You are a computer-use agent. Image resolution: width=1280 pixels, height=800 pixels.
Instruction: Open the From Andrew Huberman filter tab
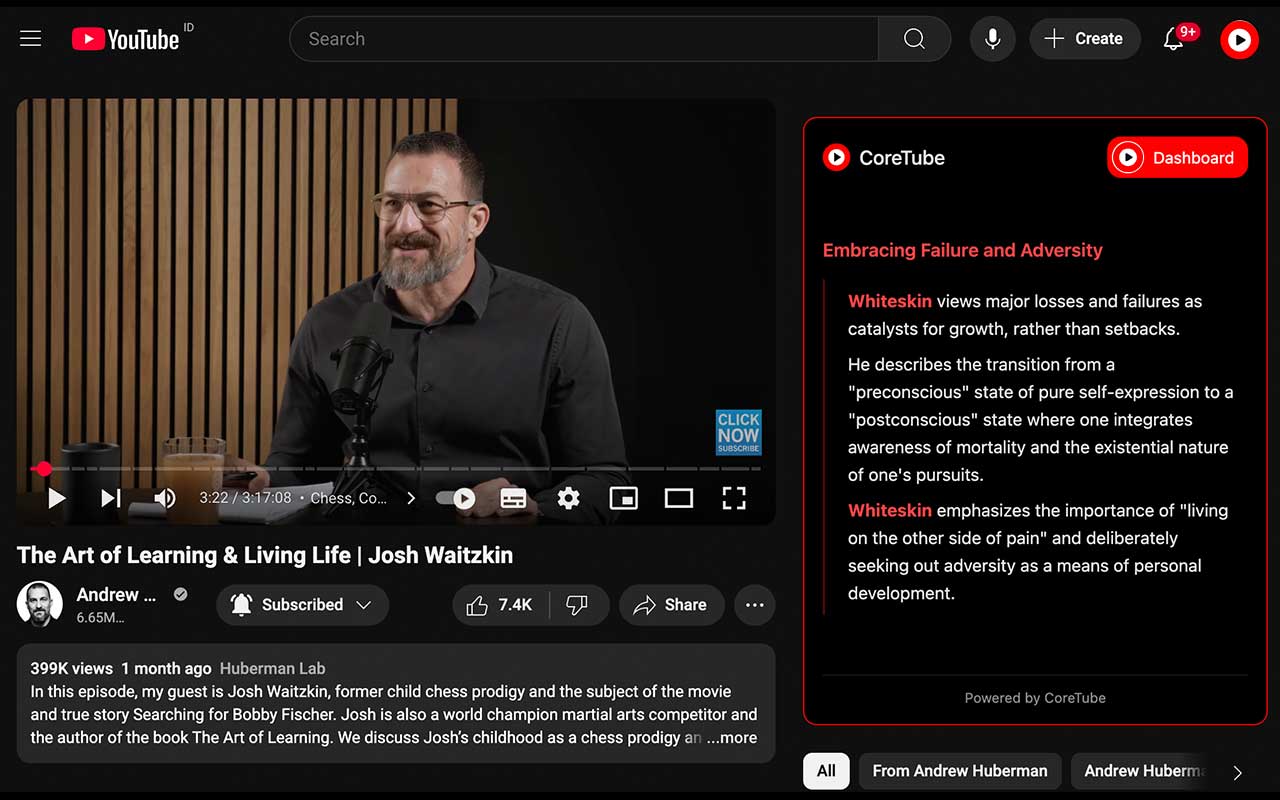click(x=959, y=770)
